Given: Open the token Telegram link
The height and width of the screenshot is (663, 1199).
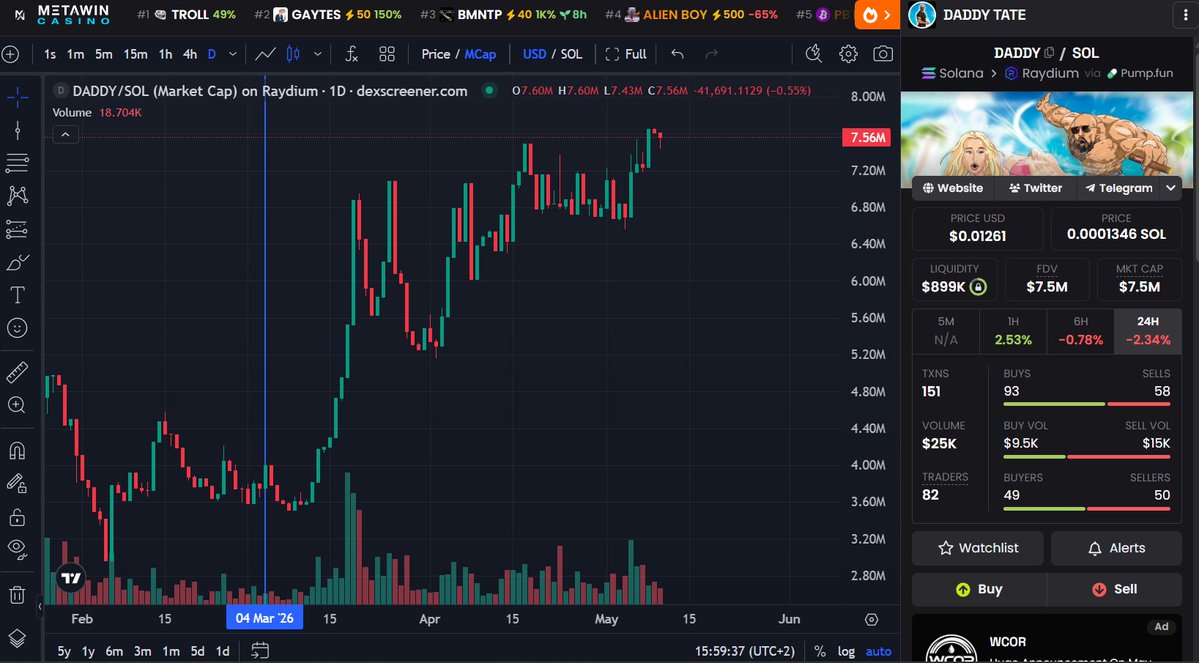Looking at the screenshot, I should (1119, 188).
